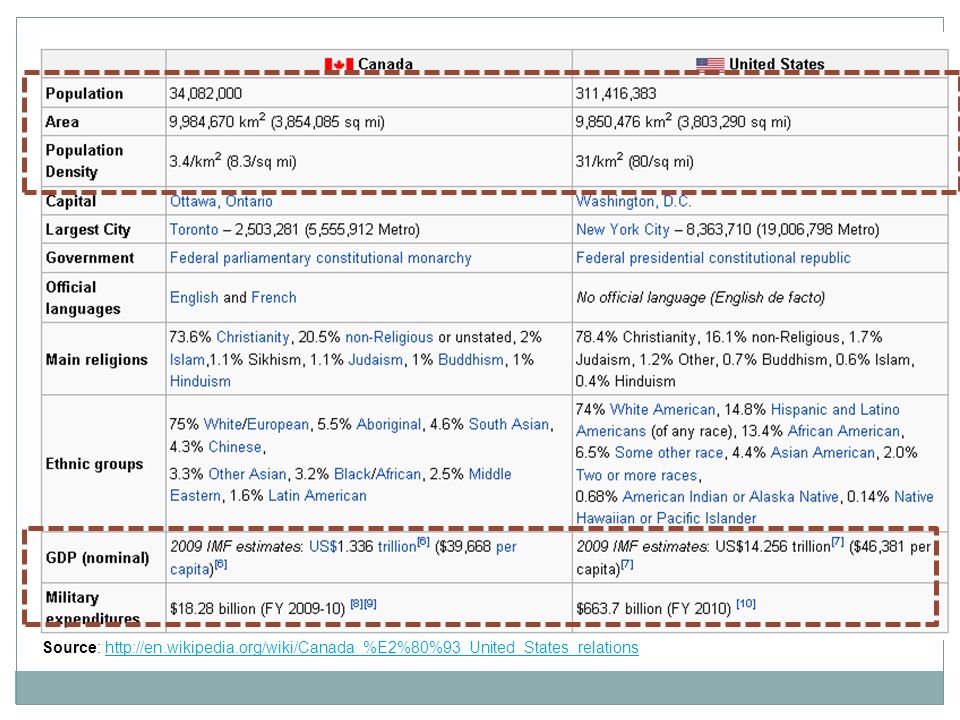Click Canada's population value 34,082,000
960x720 pixels.
point(206,94)
